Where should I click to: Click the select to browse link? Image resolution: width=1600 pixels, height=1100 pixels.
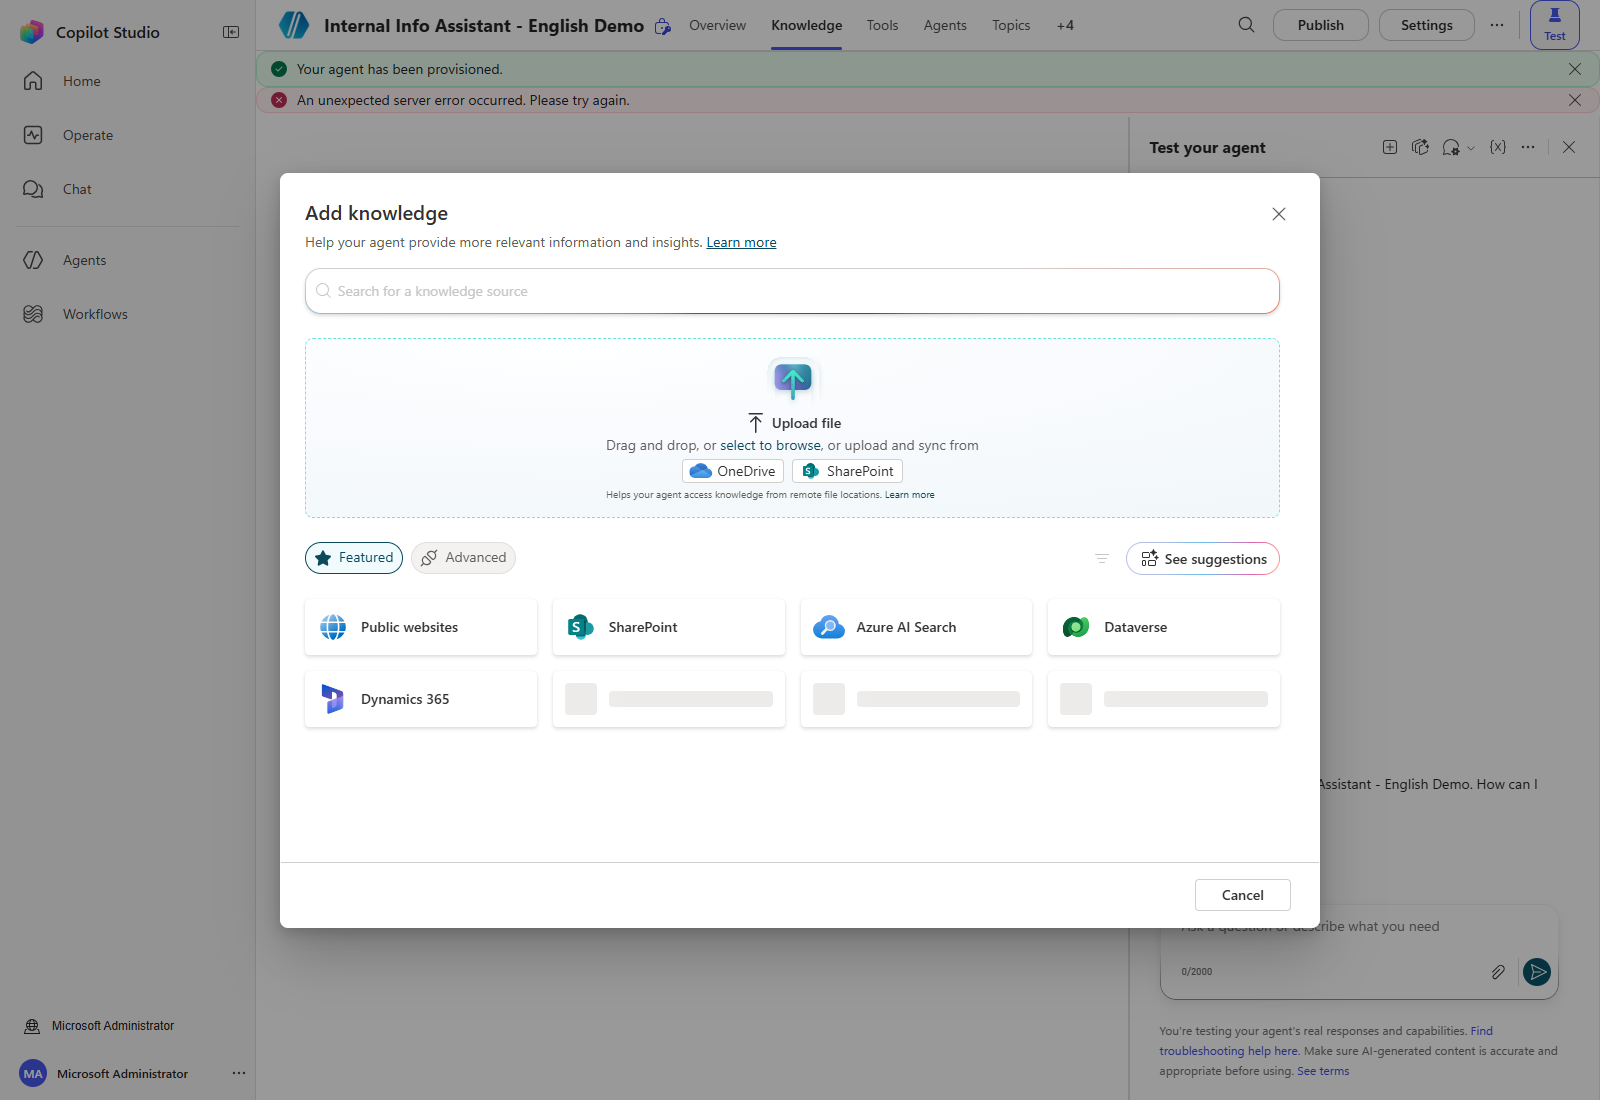point(770,445)
